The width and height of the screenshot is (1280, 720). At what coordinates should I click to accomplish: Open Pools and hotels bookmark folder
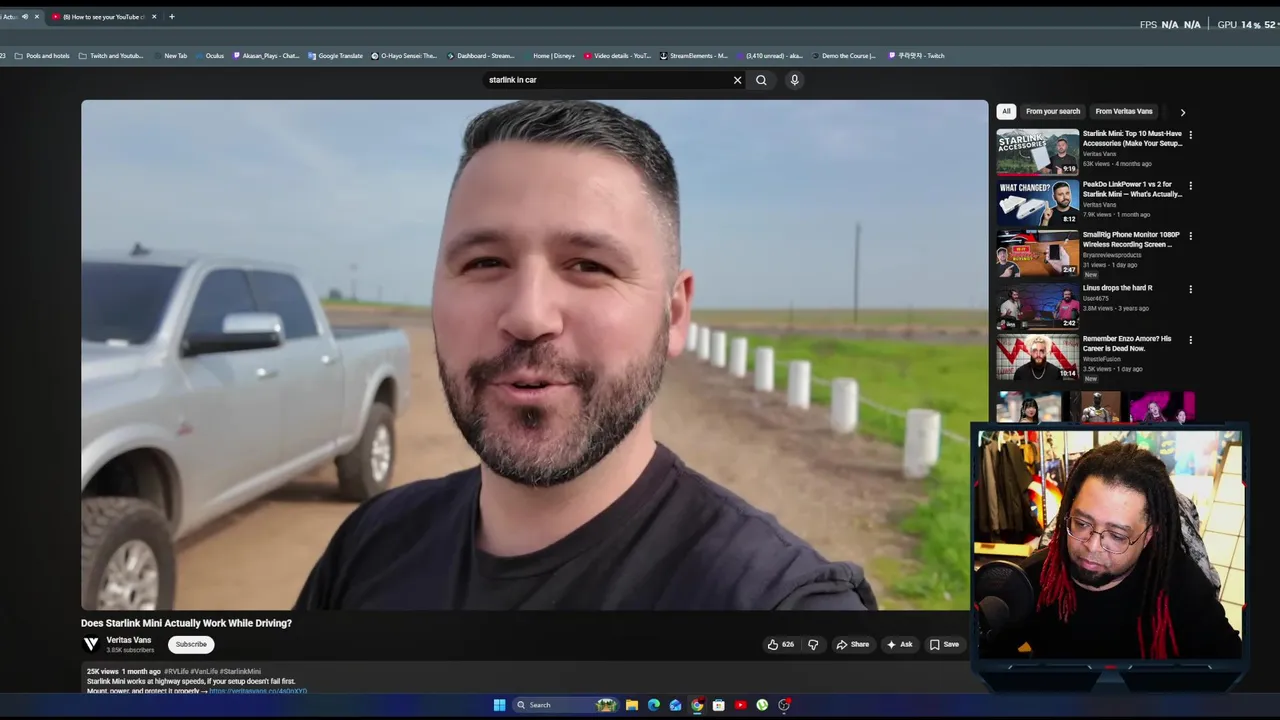point(42,56)
